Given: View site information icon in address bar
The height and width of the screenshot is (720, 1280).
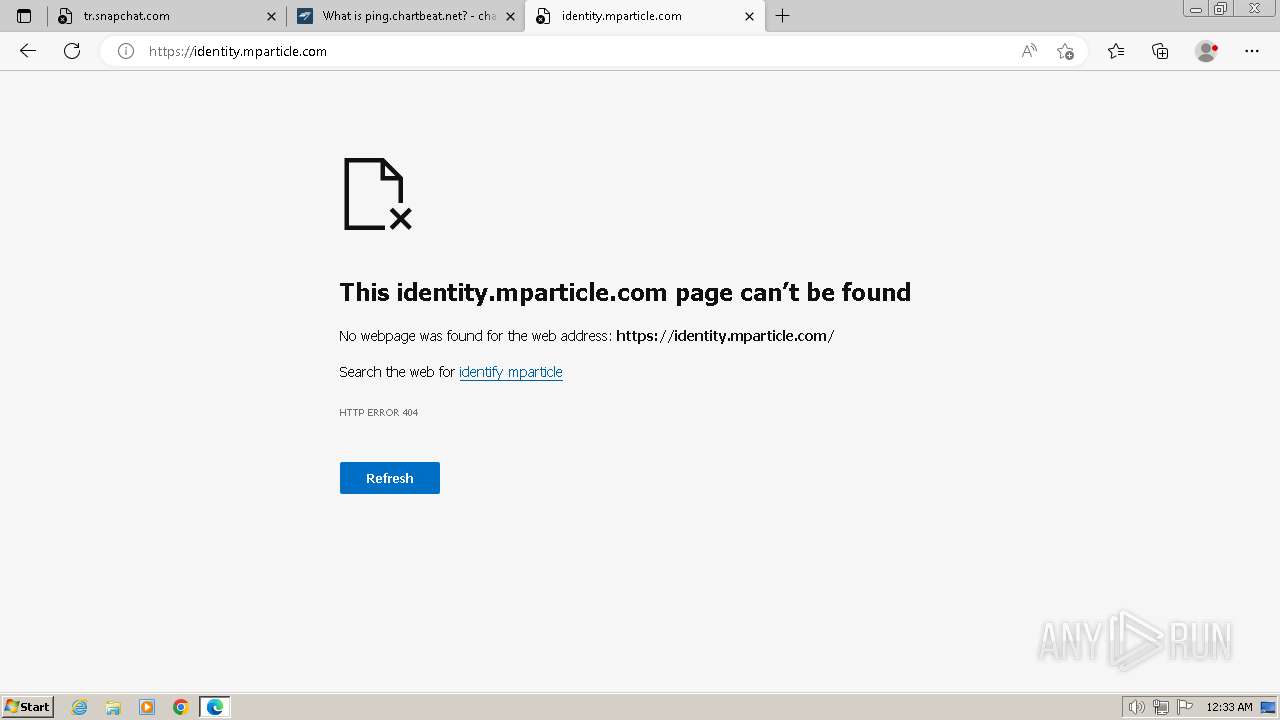Looking at the screenshot, I should pos(126,51).
